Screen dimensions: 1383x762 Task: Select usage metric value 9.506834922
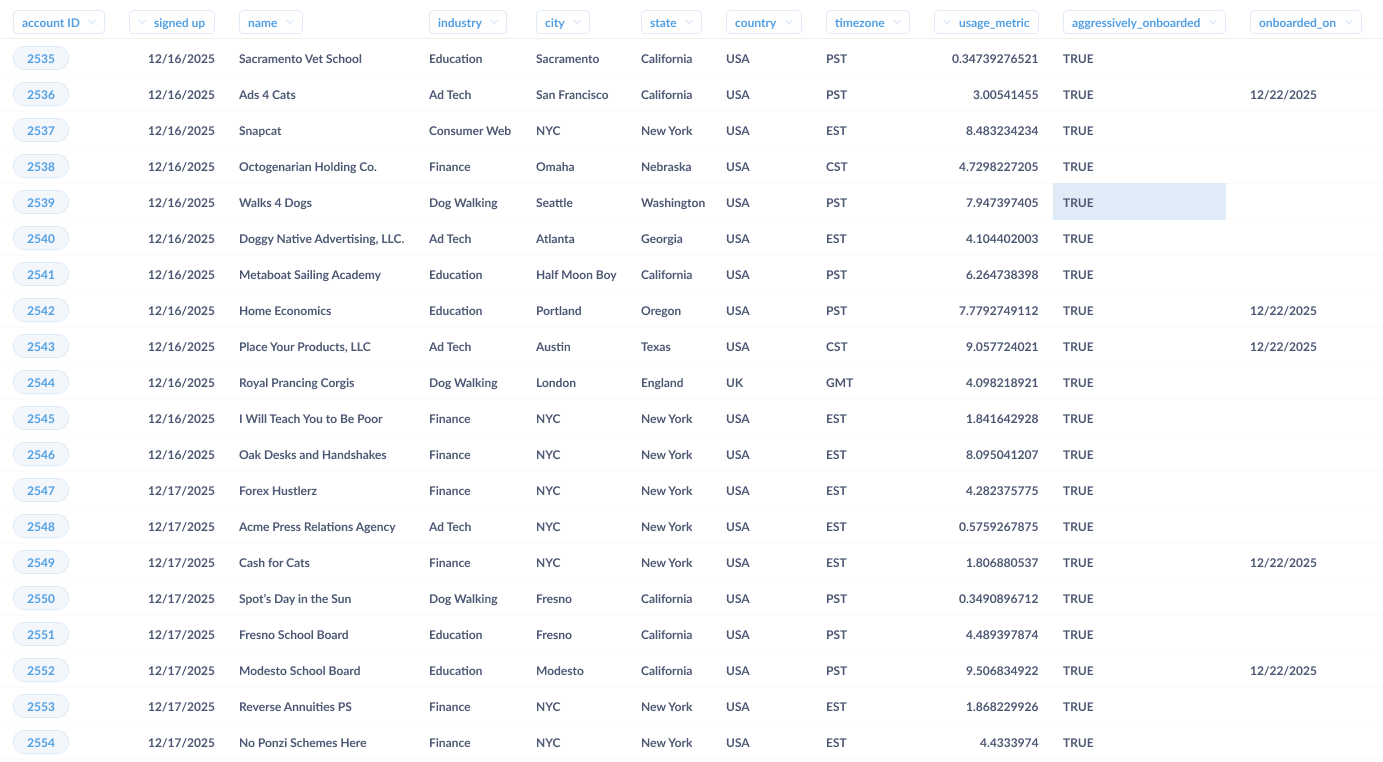pos(999,671)
